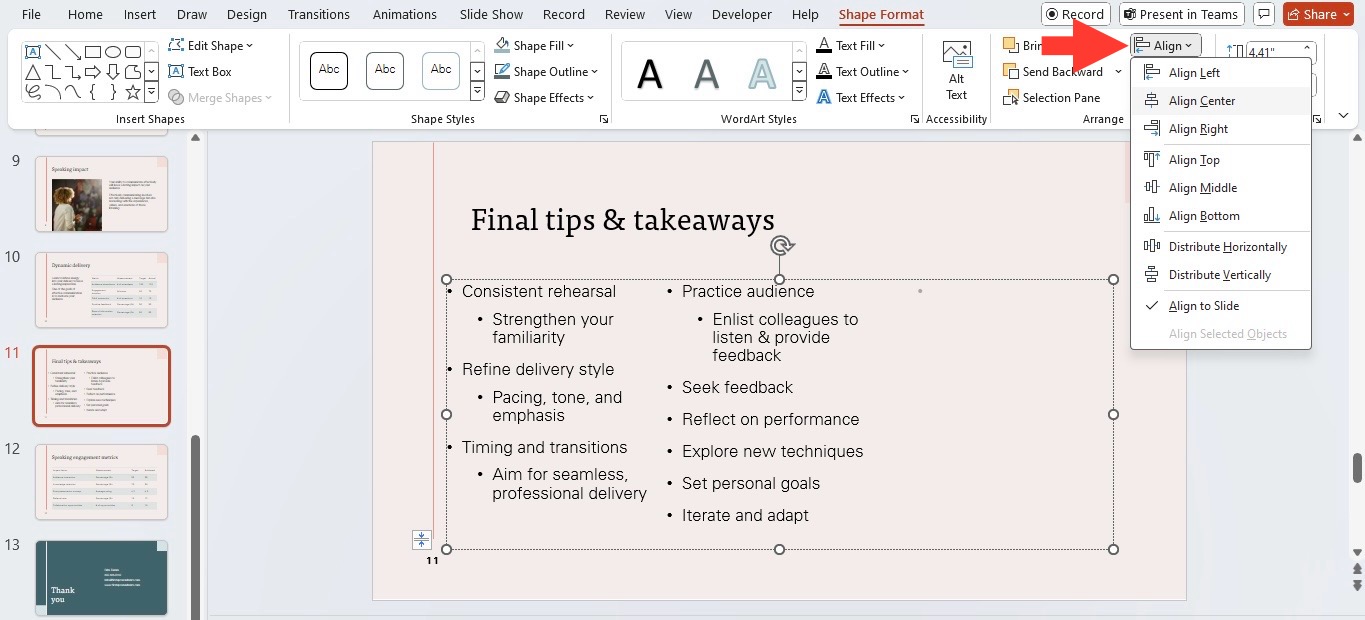The image size is (1365, 620).
Task: Switch to the Animations tab
Action: [405, 15]
